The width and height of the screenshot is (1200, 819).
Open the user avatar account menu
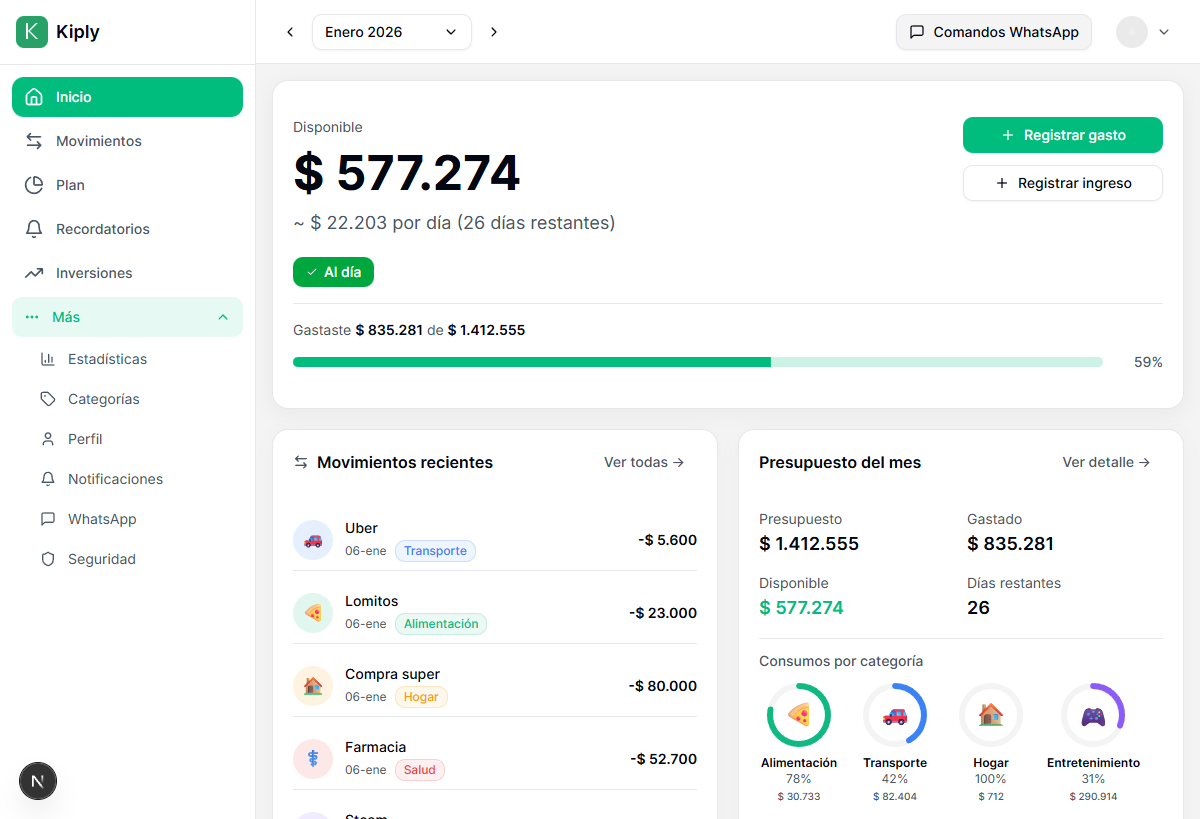tap(1142, 32)
